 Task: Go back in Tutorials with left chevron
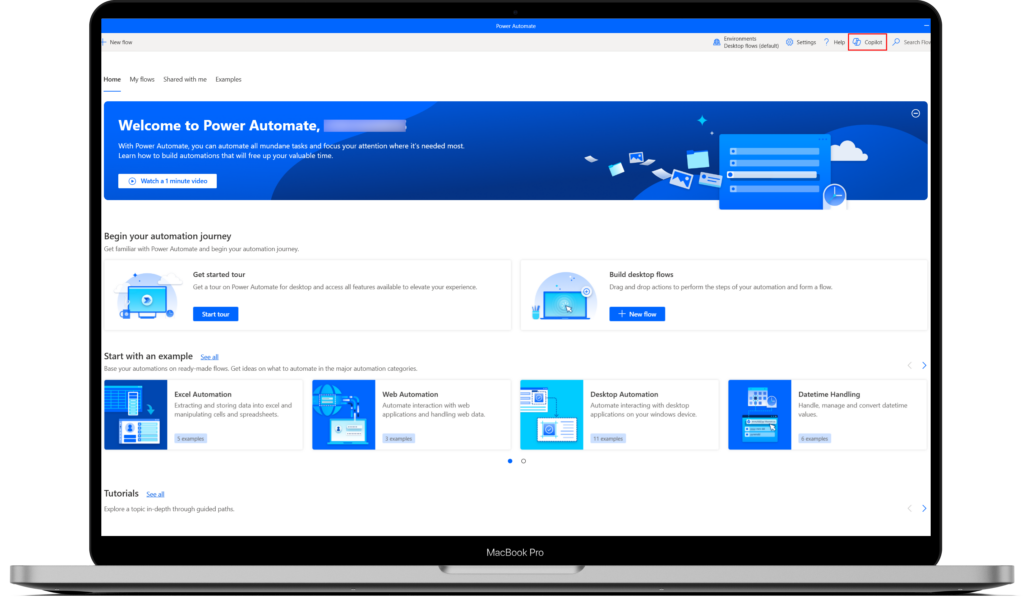[910, 508]
